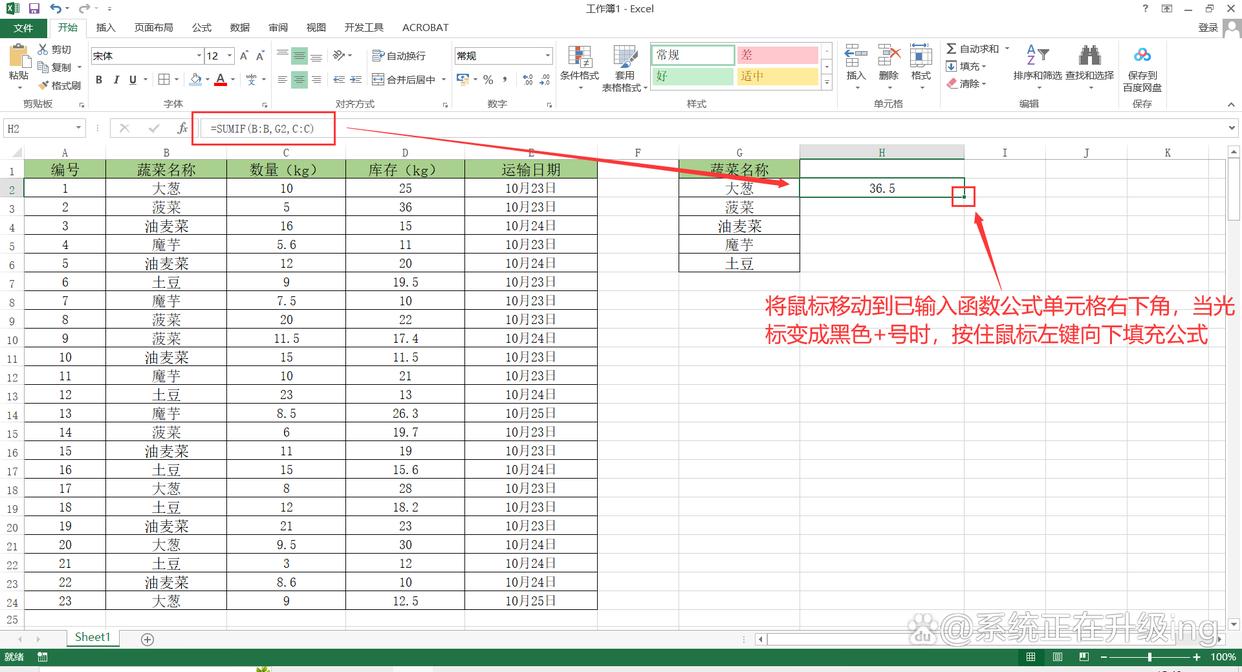Click Insert cells (插入) icon
This screenshot has width=1242, height=672.
(x=856, y=64)
